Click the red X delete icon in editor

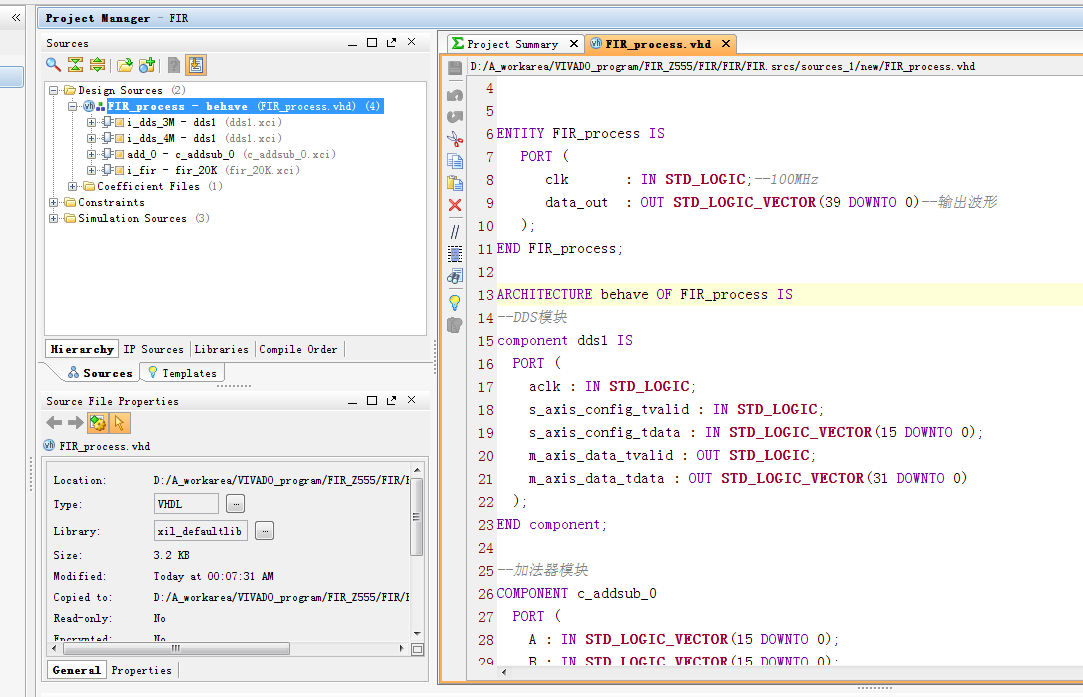tap(455, 205)
